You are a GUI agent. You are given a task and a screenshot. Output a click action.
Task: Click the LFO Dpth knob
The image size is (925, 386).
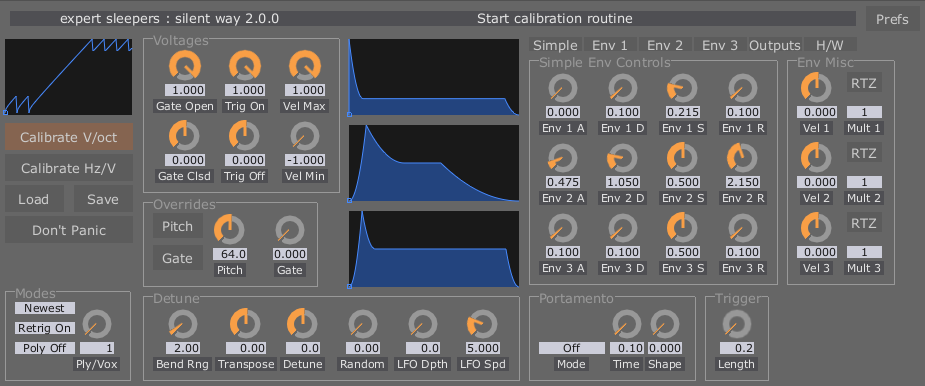pyautogui.click(x=422, y=324)
